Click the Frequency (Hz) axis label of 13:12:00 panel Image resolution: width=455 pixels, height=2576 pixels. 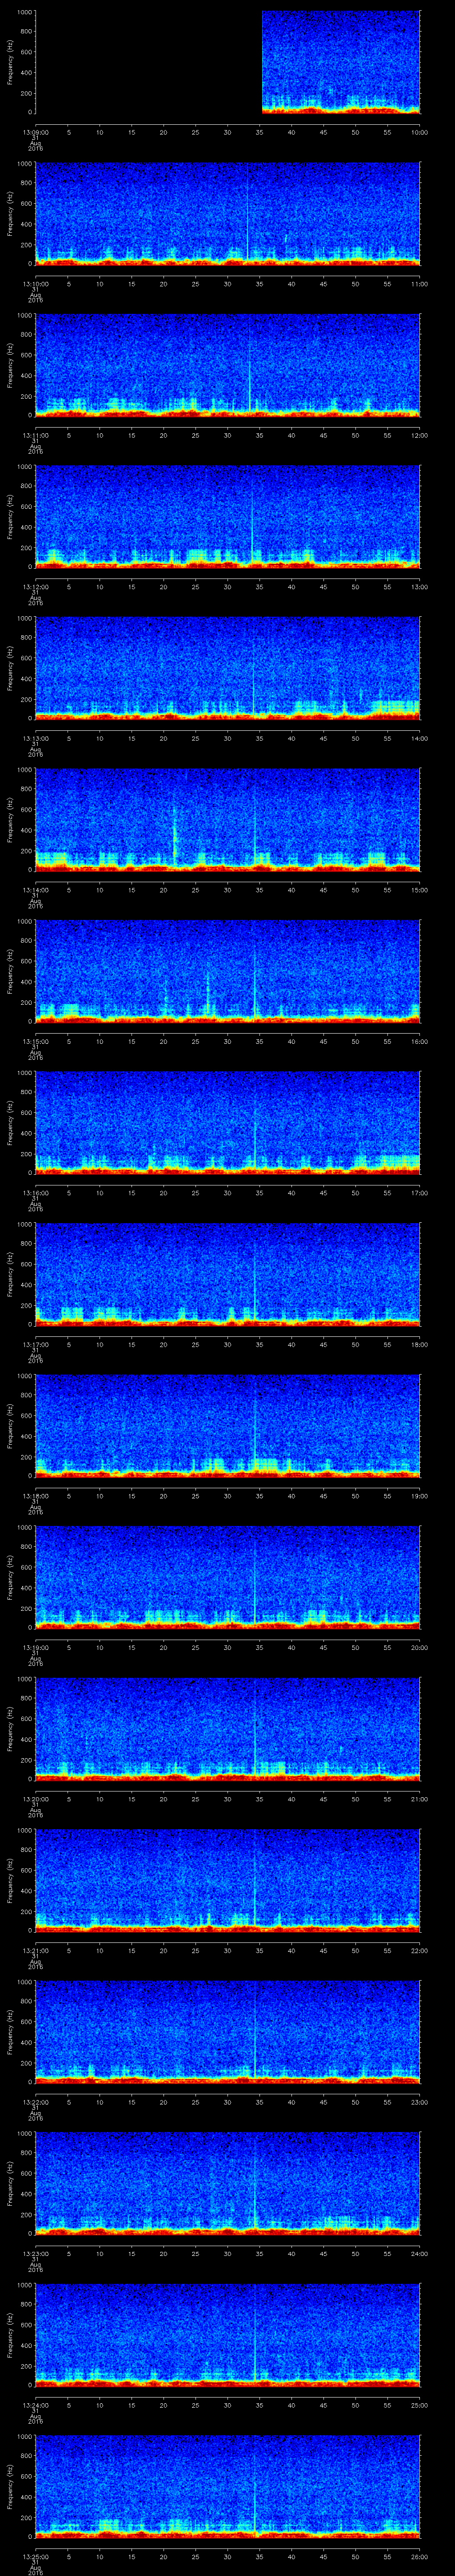pyautogui.click(x=10, y=515)
